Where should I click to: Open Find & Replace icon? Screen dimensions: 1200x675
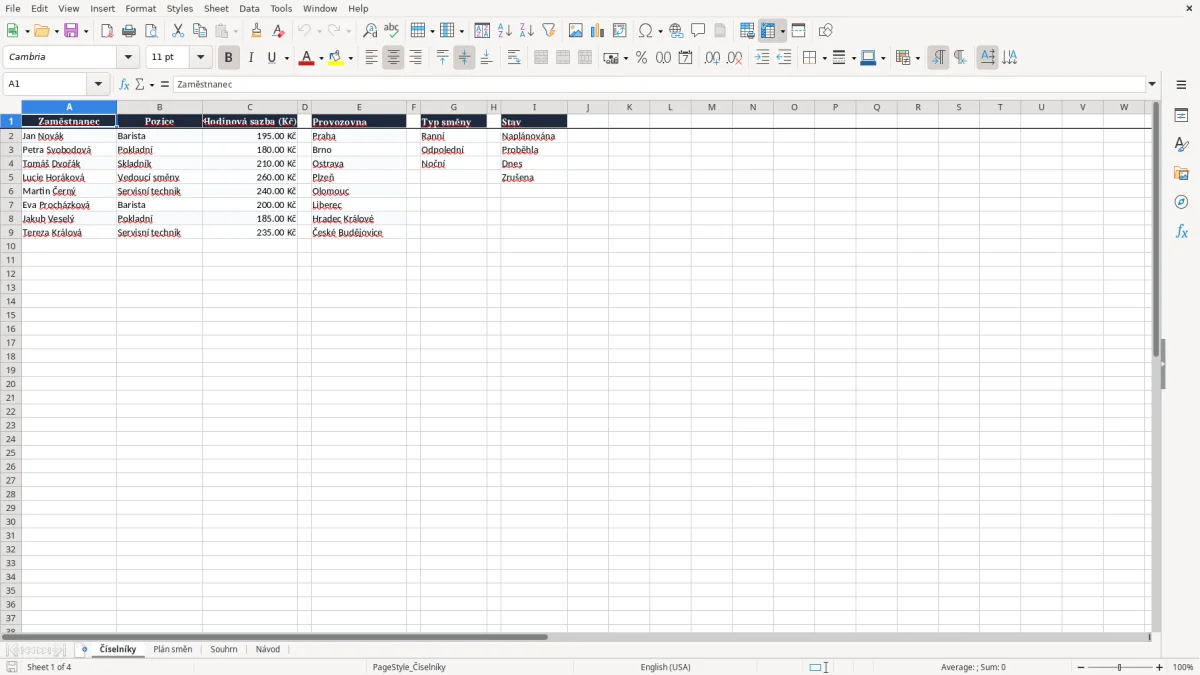(370, 31)
